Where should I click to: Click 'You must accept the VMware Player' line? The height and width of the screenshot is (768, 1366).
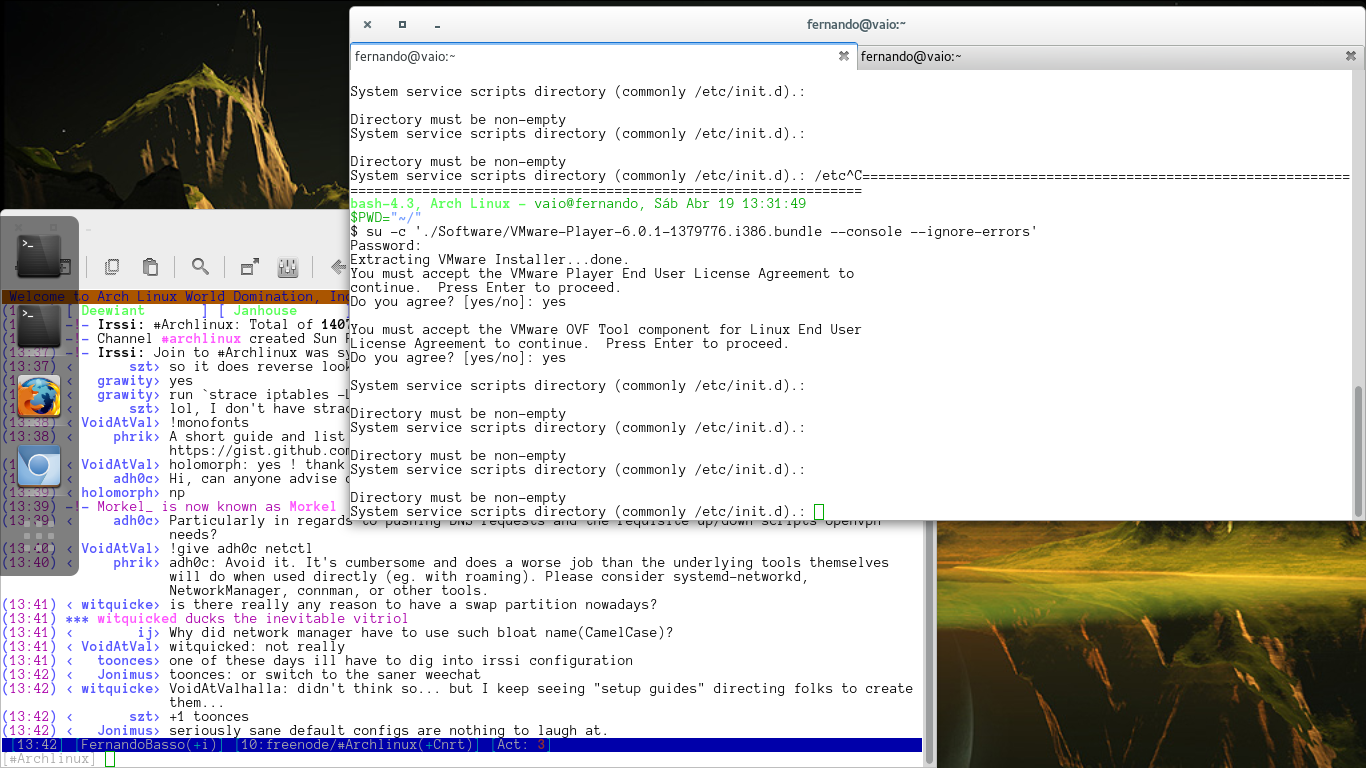click(x=602, y=274)
